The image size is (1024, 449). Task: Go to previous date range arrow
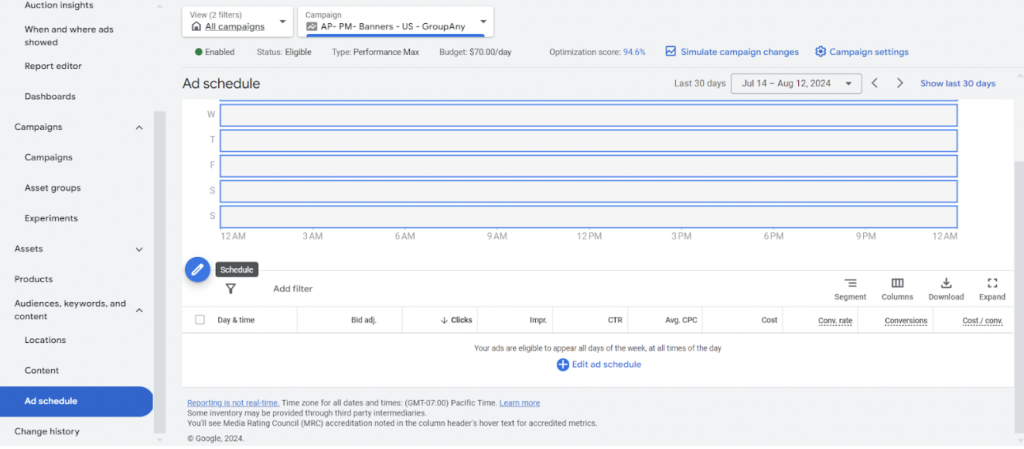875,84
